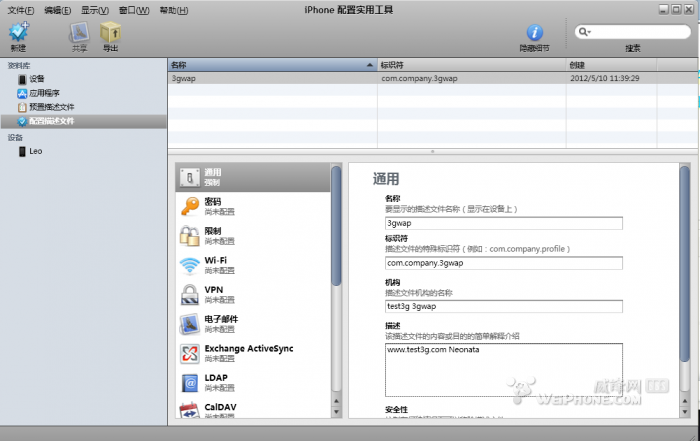Click the Description text area
Screen dimensions: 700x441
click(504, 370)
